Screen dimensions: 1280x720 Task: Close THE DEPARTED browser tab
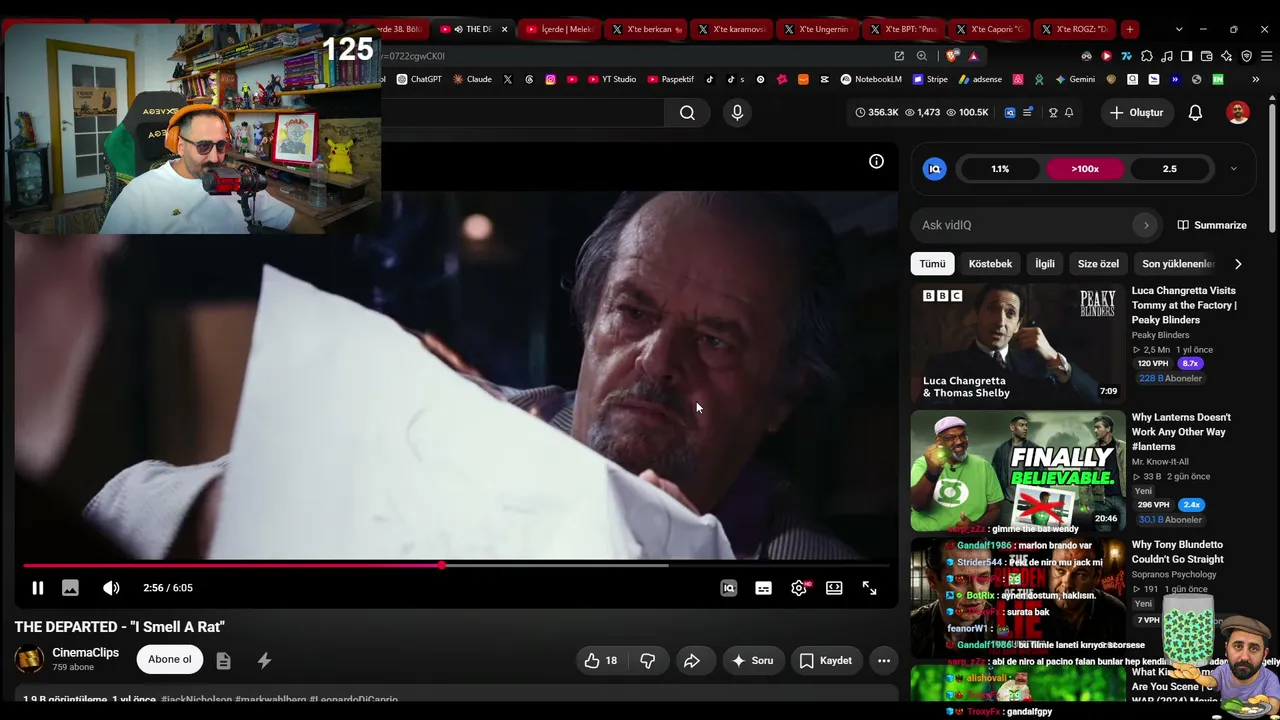tap(504, 29)
